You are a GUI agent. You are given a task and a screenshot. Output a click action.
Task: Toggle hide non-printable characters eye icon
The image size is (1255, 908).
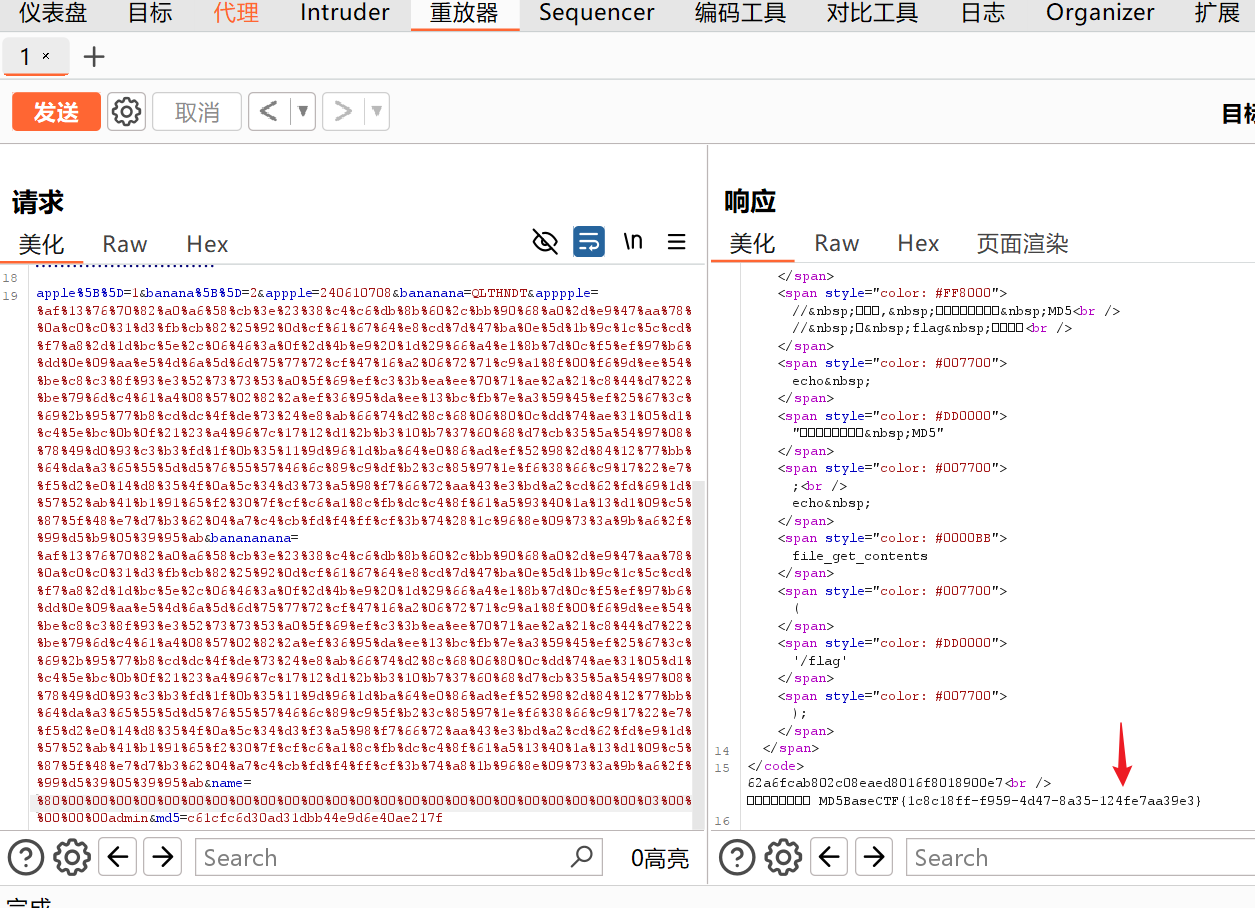tap(545, 241)
